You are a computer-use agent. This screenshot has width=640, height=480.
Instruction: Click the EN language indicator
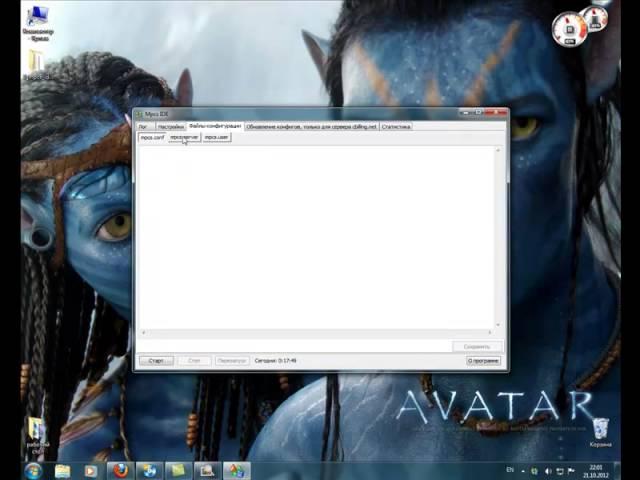510,470
